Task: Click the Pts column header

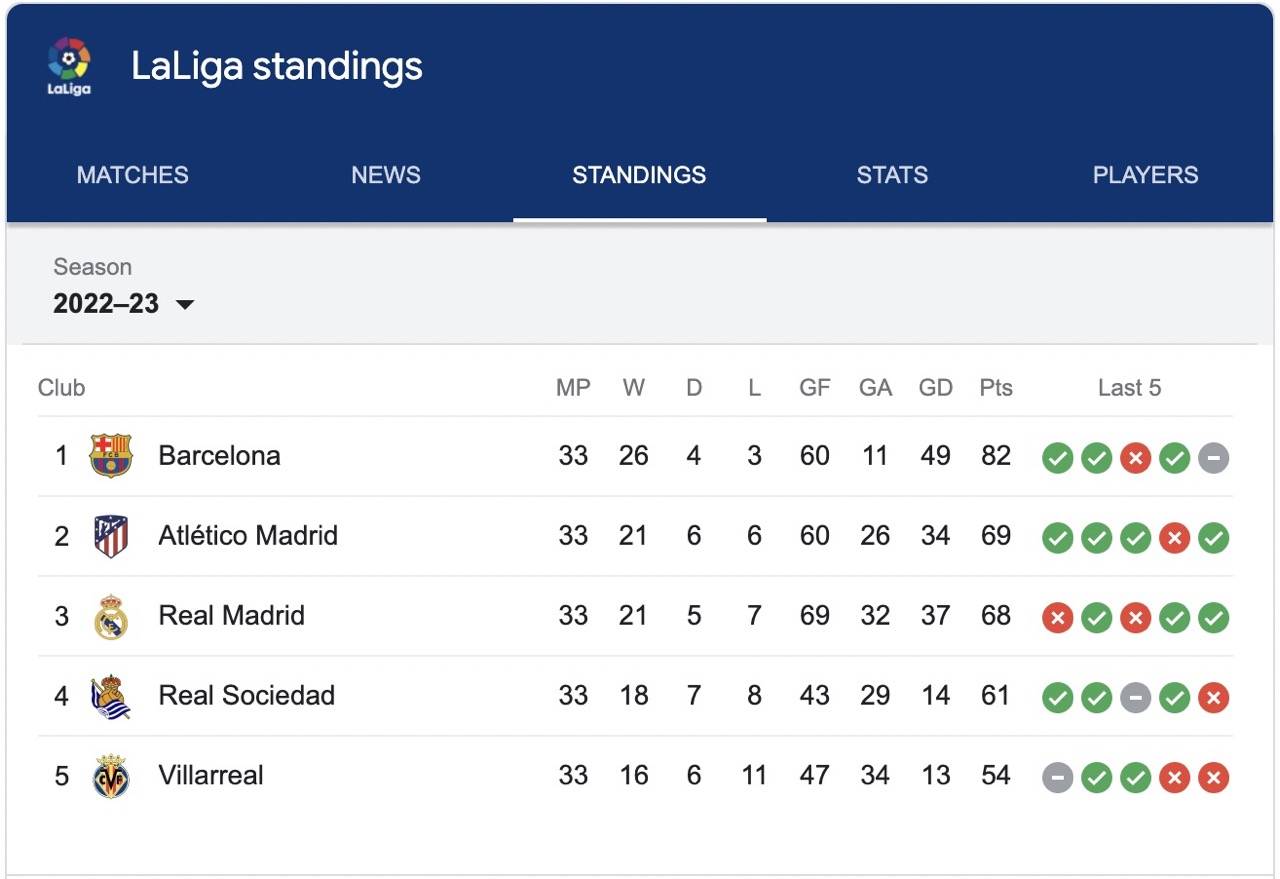Action: coord(996,388)
